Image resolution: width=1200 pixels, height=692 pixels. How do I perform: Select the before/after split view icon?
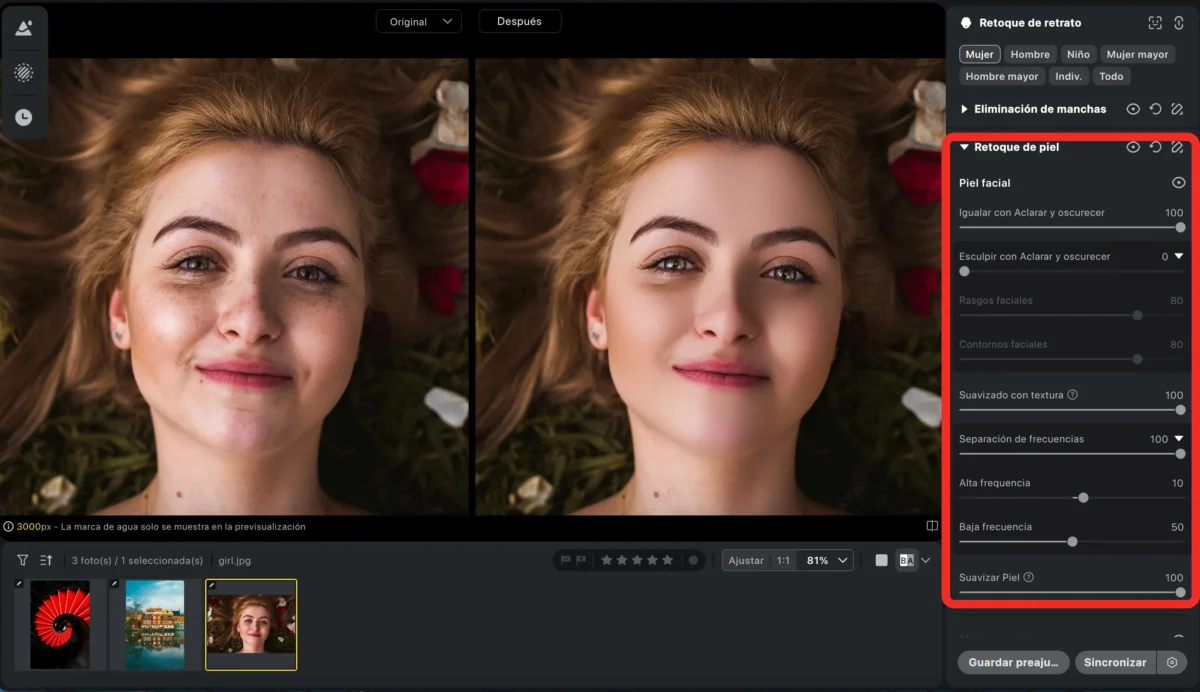point(906,561)
